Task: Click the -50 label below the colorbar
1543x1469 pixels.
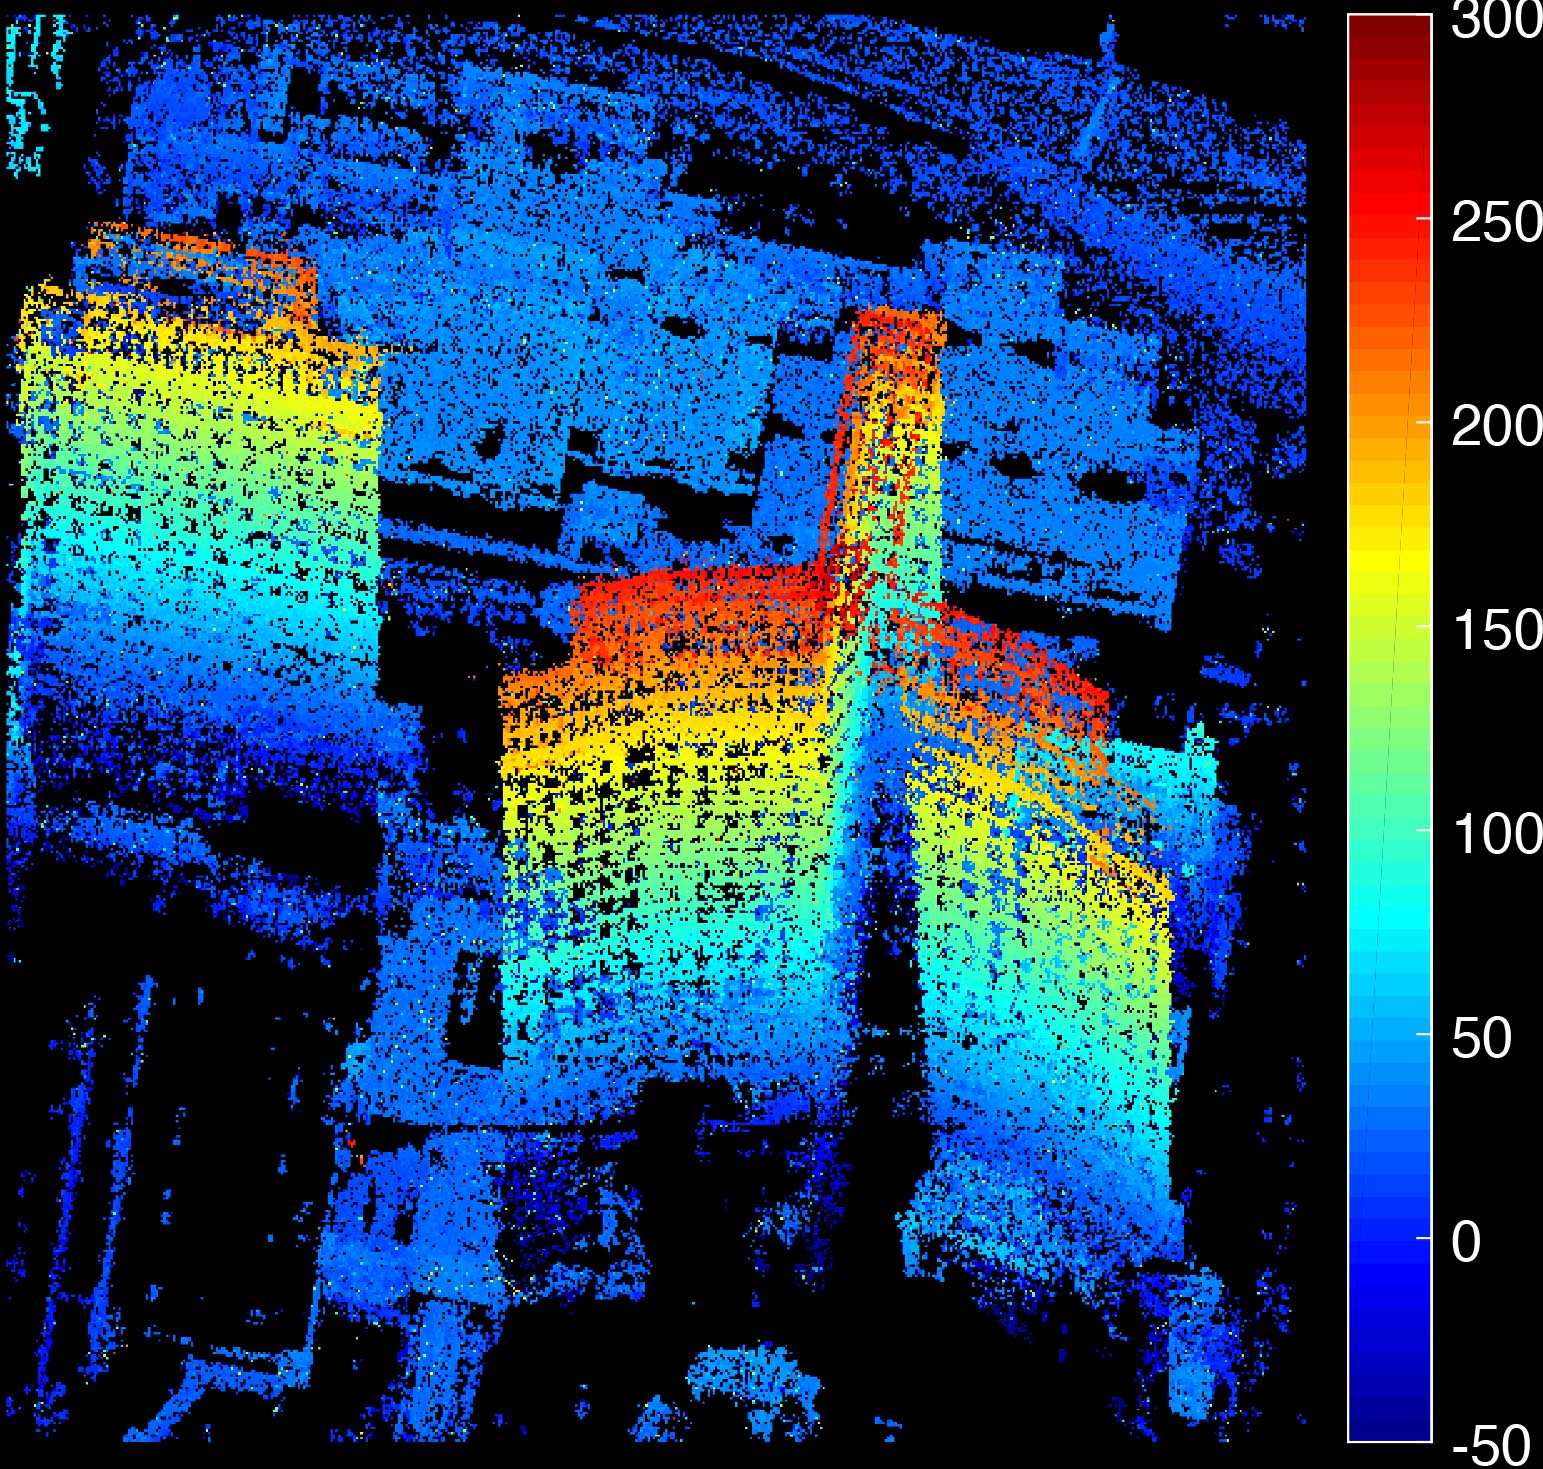Action: pos(1491,1445)
